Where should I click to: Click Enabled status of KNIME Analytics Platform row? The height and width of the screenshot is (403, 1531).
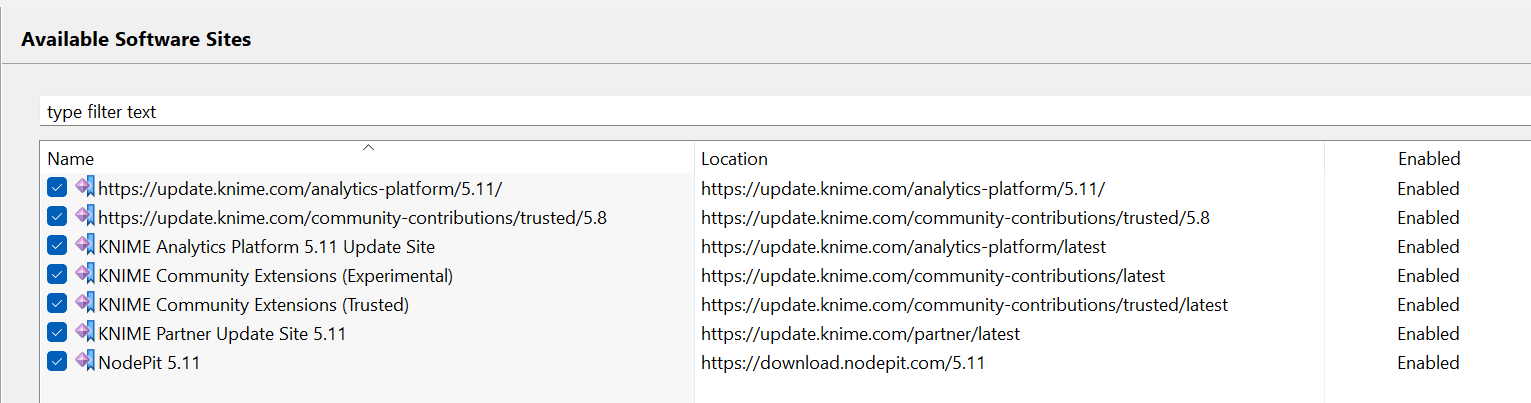(1428, 247)
